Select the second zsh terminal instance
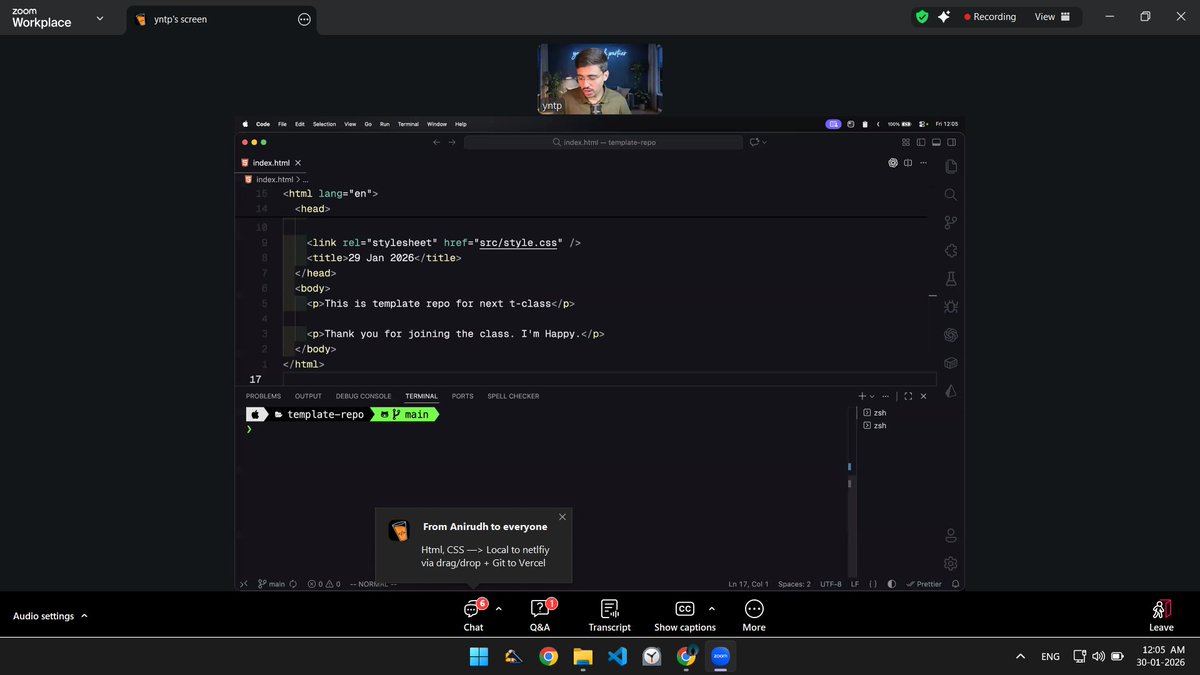 pyautogui.click(x=875, y=425)
